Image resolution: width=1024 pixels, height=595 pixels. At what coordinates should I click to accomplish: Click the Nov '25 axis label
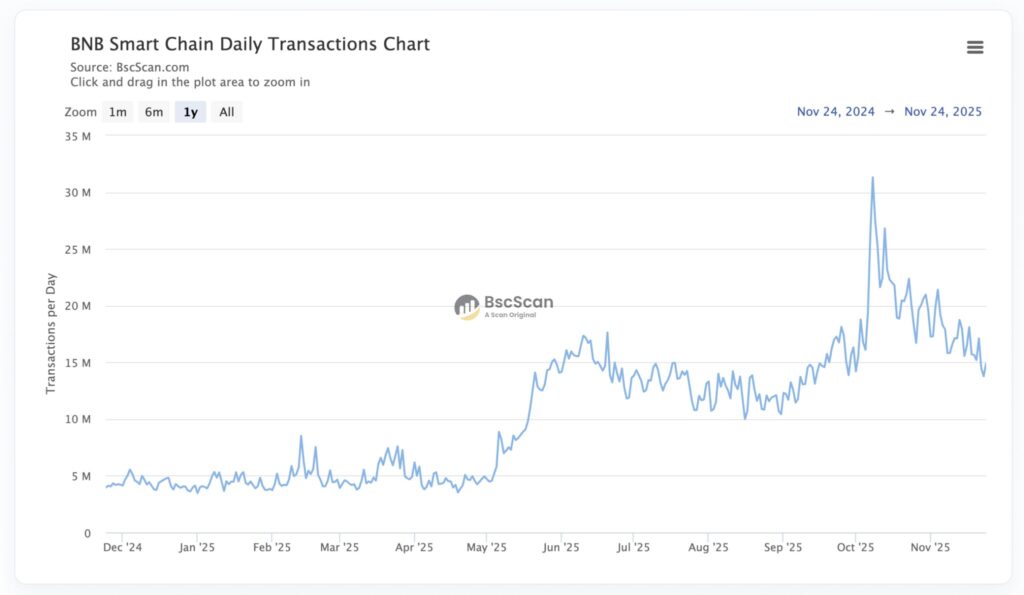[931, 547]
